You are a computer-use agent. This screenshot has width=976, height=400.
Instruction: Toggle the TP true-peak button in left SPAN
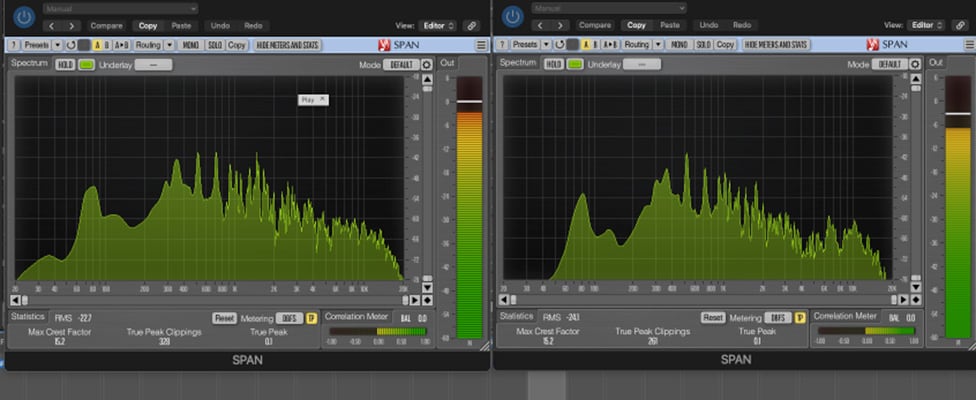[x=312, y=319]
